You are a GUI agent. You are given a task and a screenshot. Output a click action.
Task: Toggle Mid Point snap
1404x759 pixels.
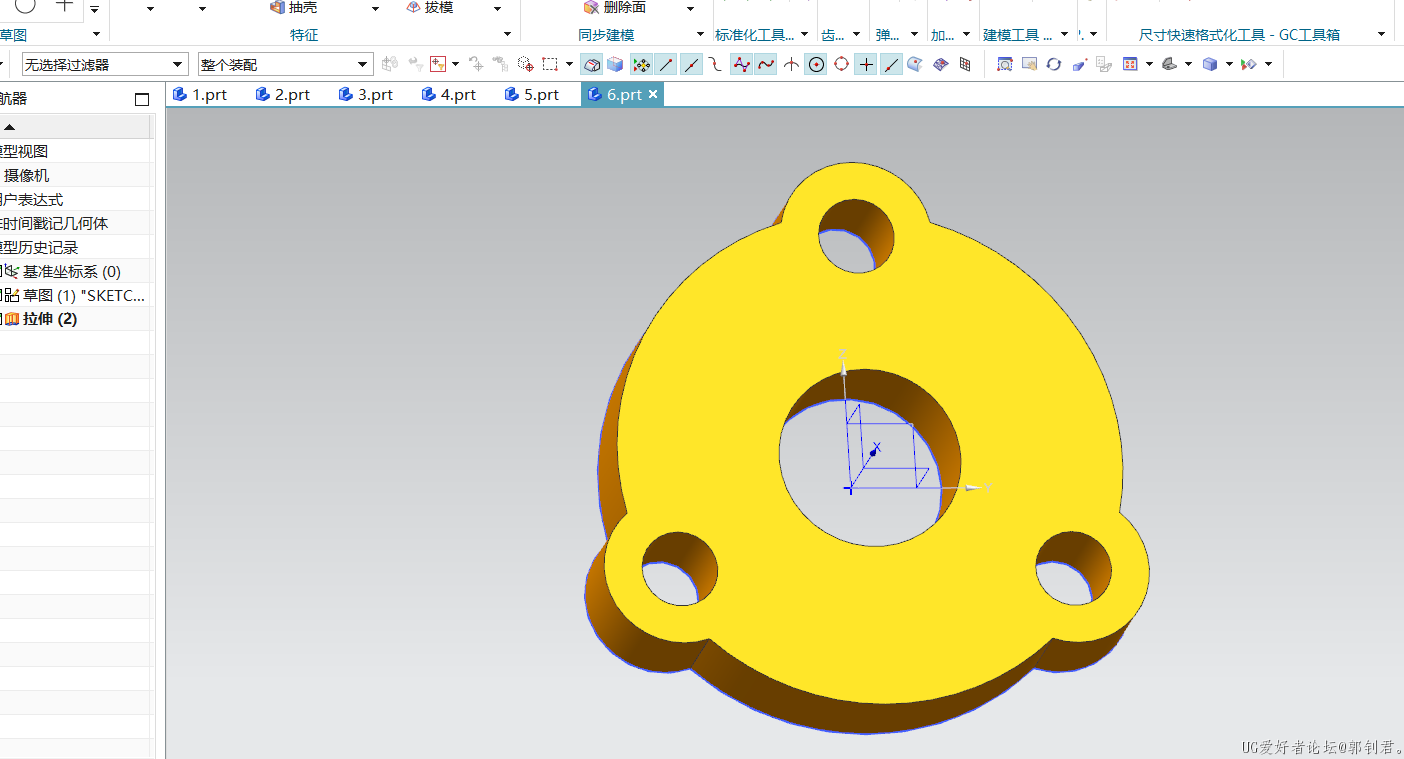tap(691, 64)
